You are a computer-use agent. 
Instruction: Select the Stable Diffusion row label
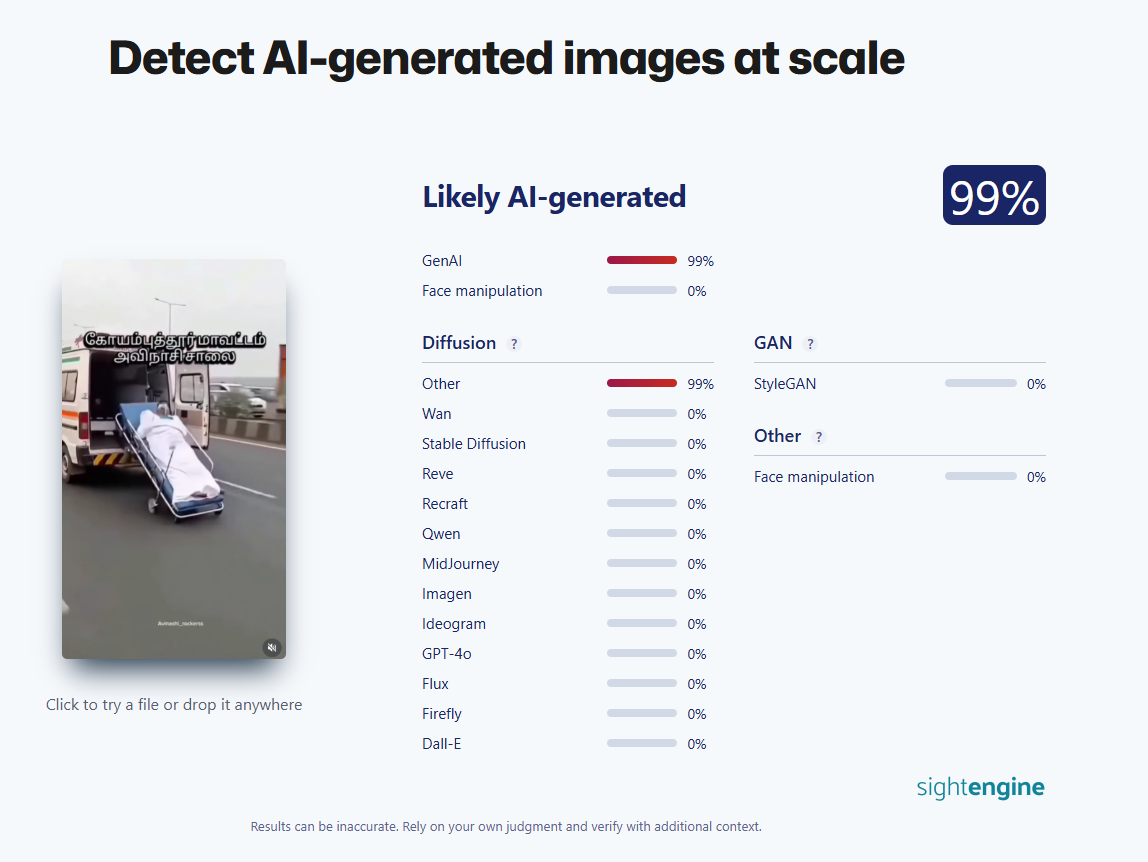tap(474, 444)
